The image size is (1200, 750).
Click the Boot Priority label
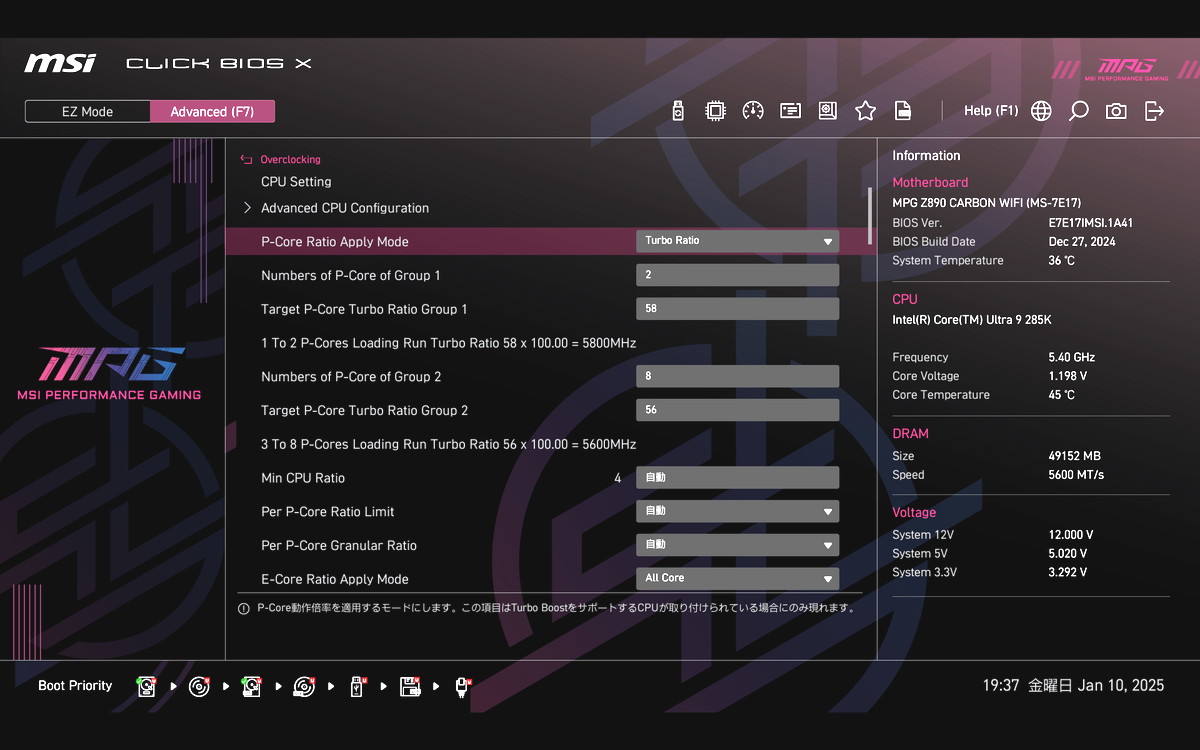(x=75, y=686)
